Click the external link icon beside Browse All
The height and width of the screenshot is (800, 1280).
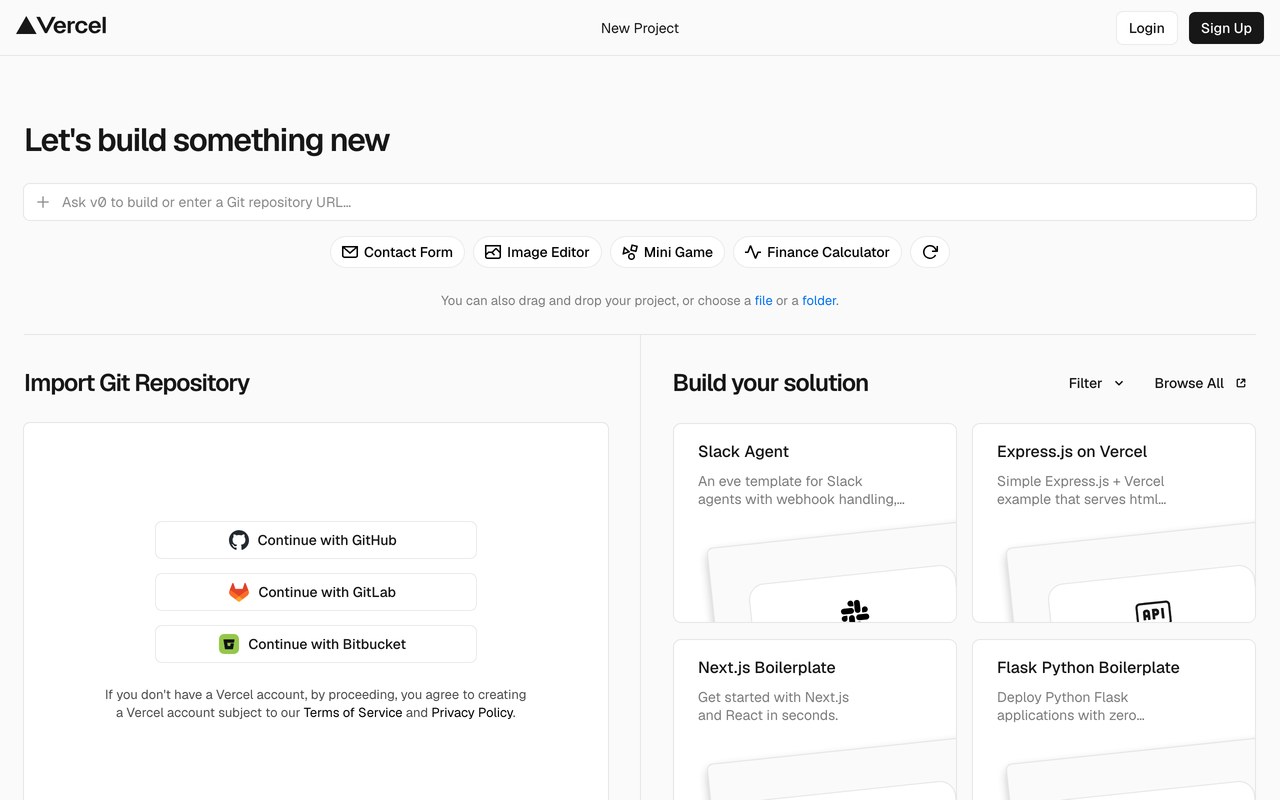coord(1241,383)
